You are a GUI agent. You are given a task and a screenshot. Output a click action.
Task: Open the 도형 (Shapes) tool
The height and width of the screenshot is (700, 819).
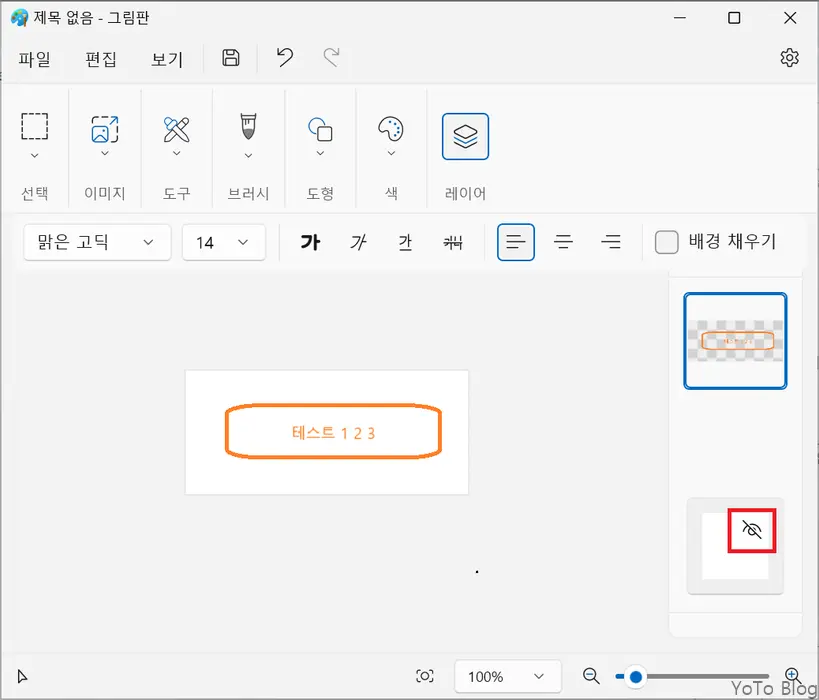(x=320, y=130)
